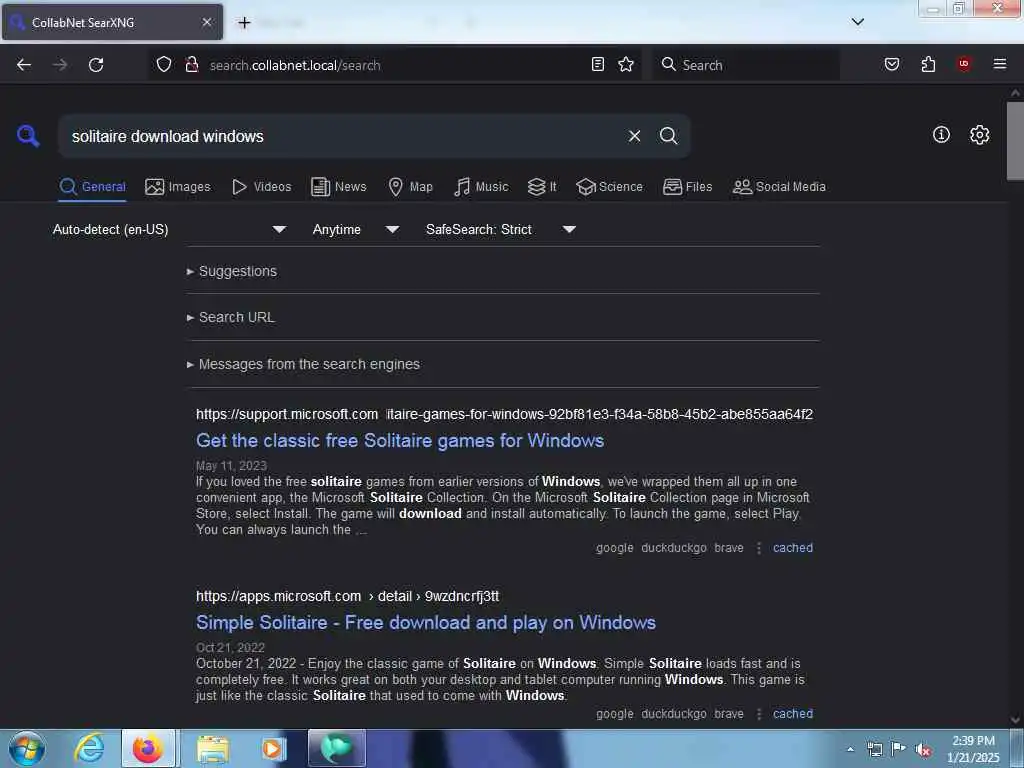Click the muted volume tray icon
This screenshot has width=1024, height=768.
923,750
